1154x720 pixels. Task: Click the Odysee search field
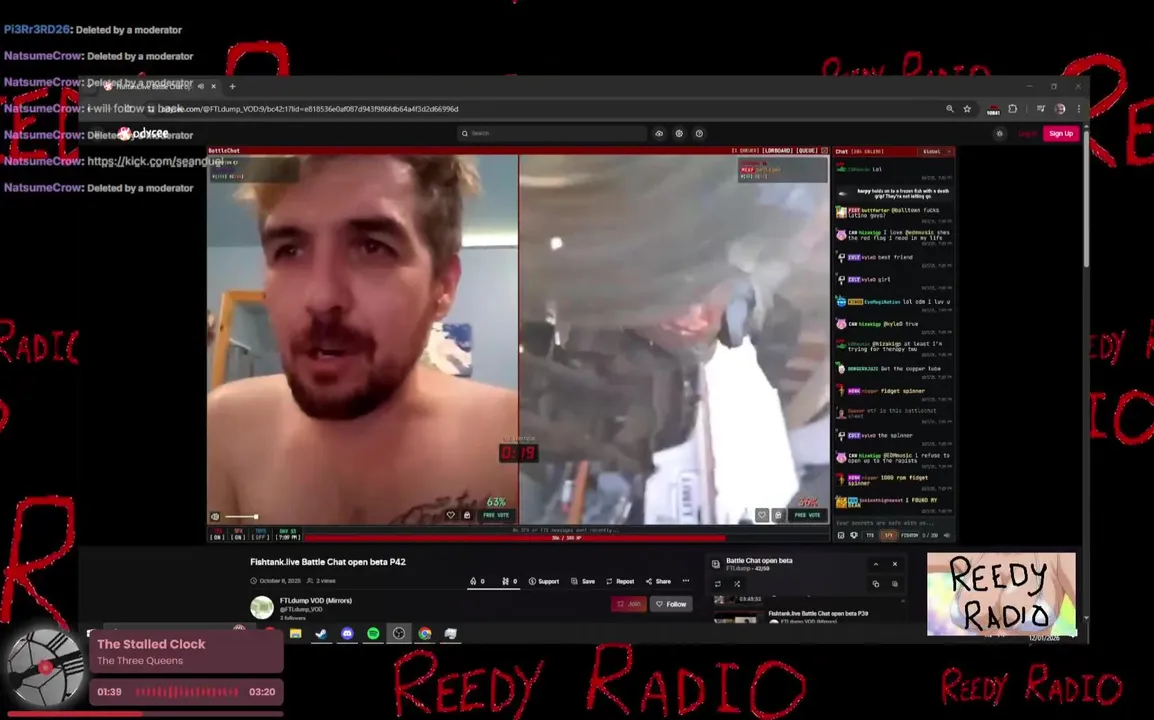point(552,133)
